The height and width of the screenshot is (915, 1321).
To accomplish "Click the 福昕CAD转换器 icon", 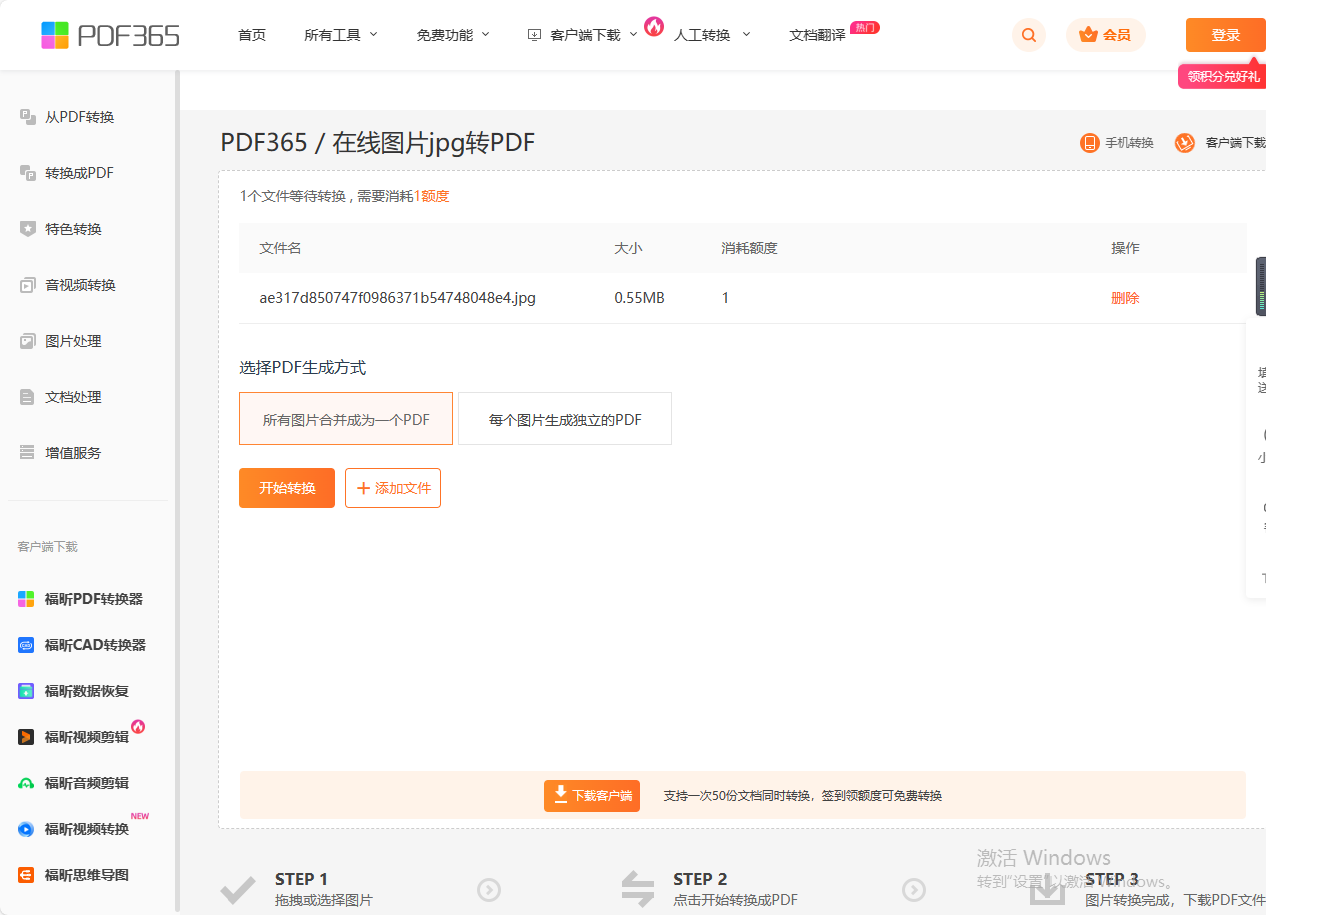I will (x=26, y=645).
